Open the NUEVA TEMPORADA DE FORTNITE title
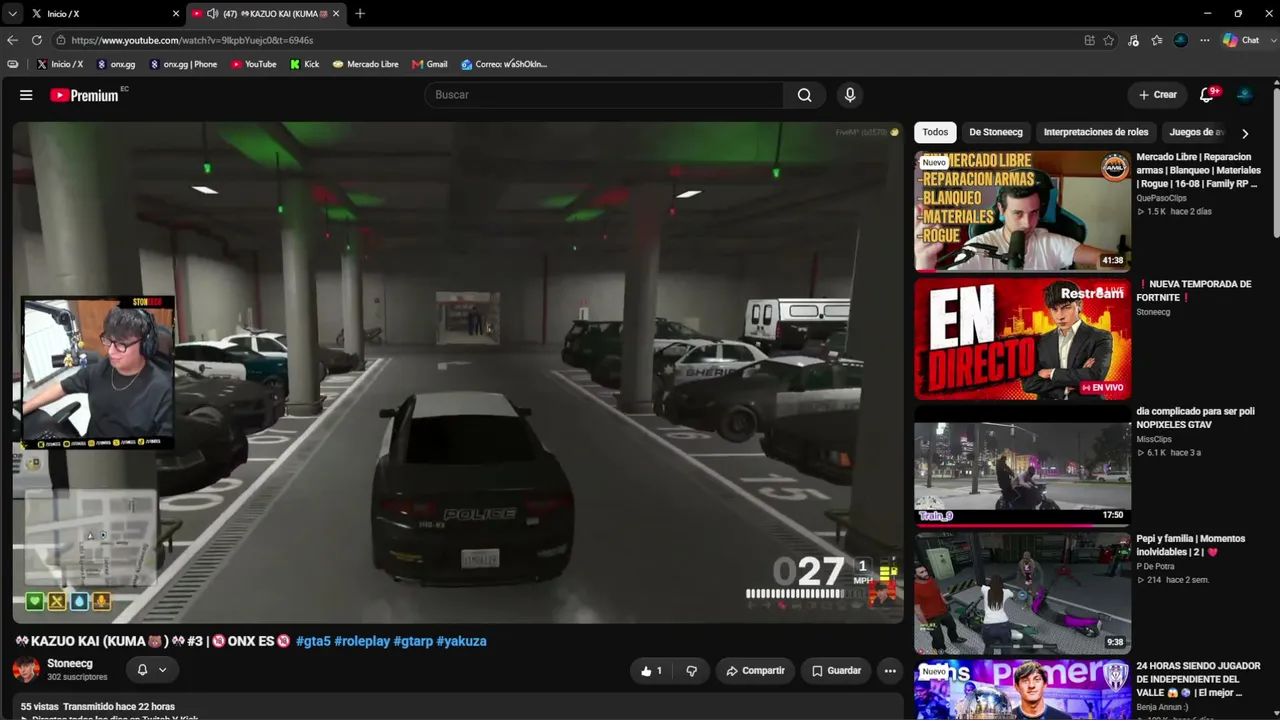 tap(1194, 291)
